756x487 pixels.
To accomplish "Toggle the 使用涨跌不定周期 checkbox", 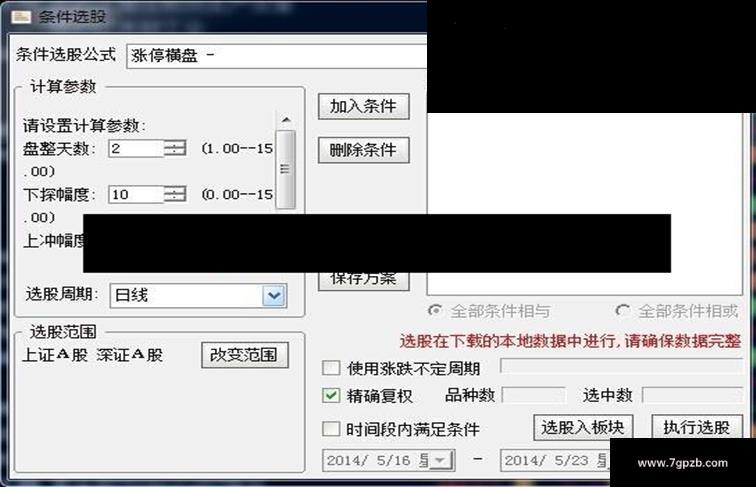I will click(x=331, y=368).
